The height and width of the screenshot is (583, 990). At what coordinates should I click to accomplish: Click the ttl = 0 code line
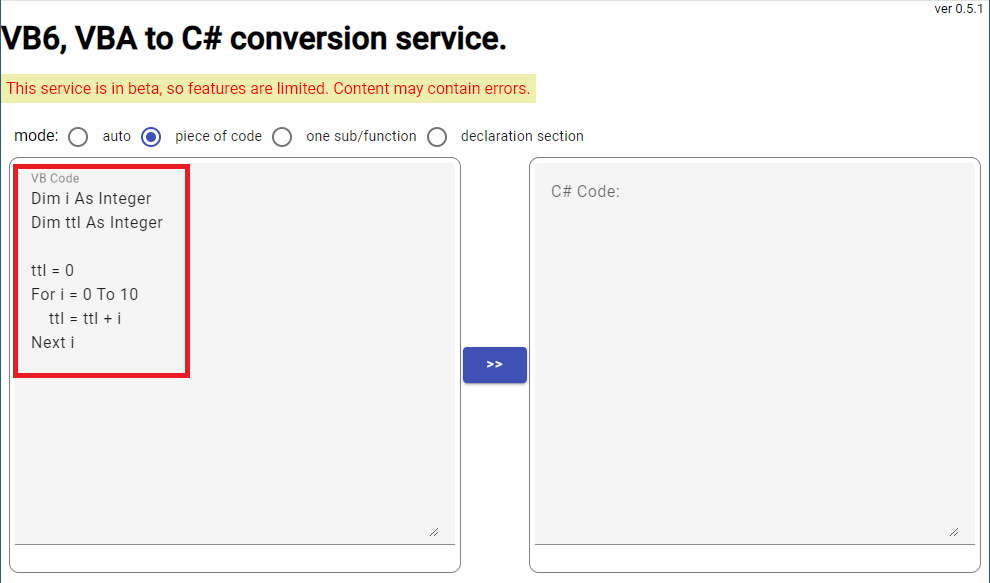[52, 270]
